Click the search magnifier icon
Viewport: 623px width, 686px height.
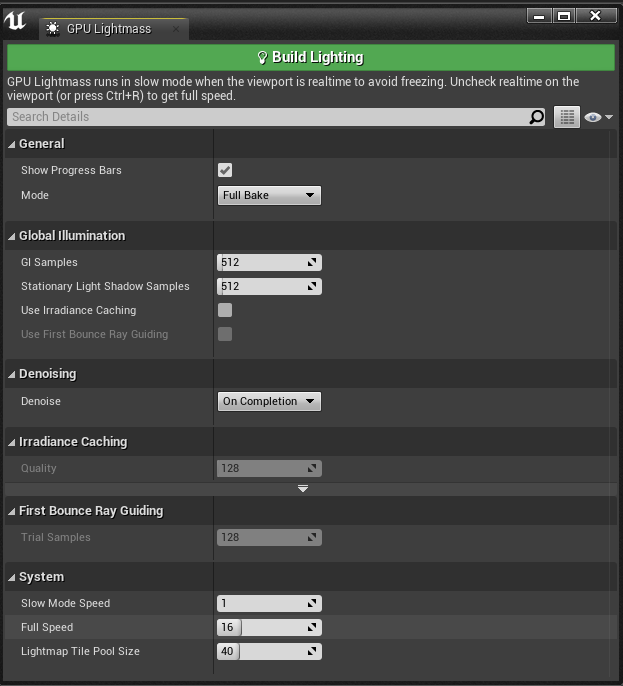point(536,117)
